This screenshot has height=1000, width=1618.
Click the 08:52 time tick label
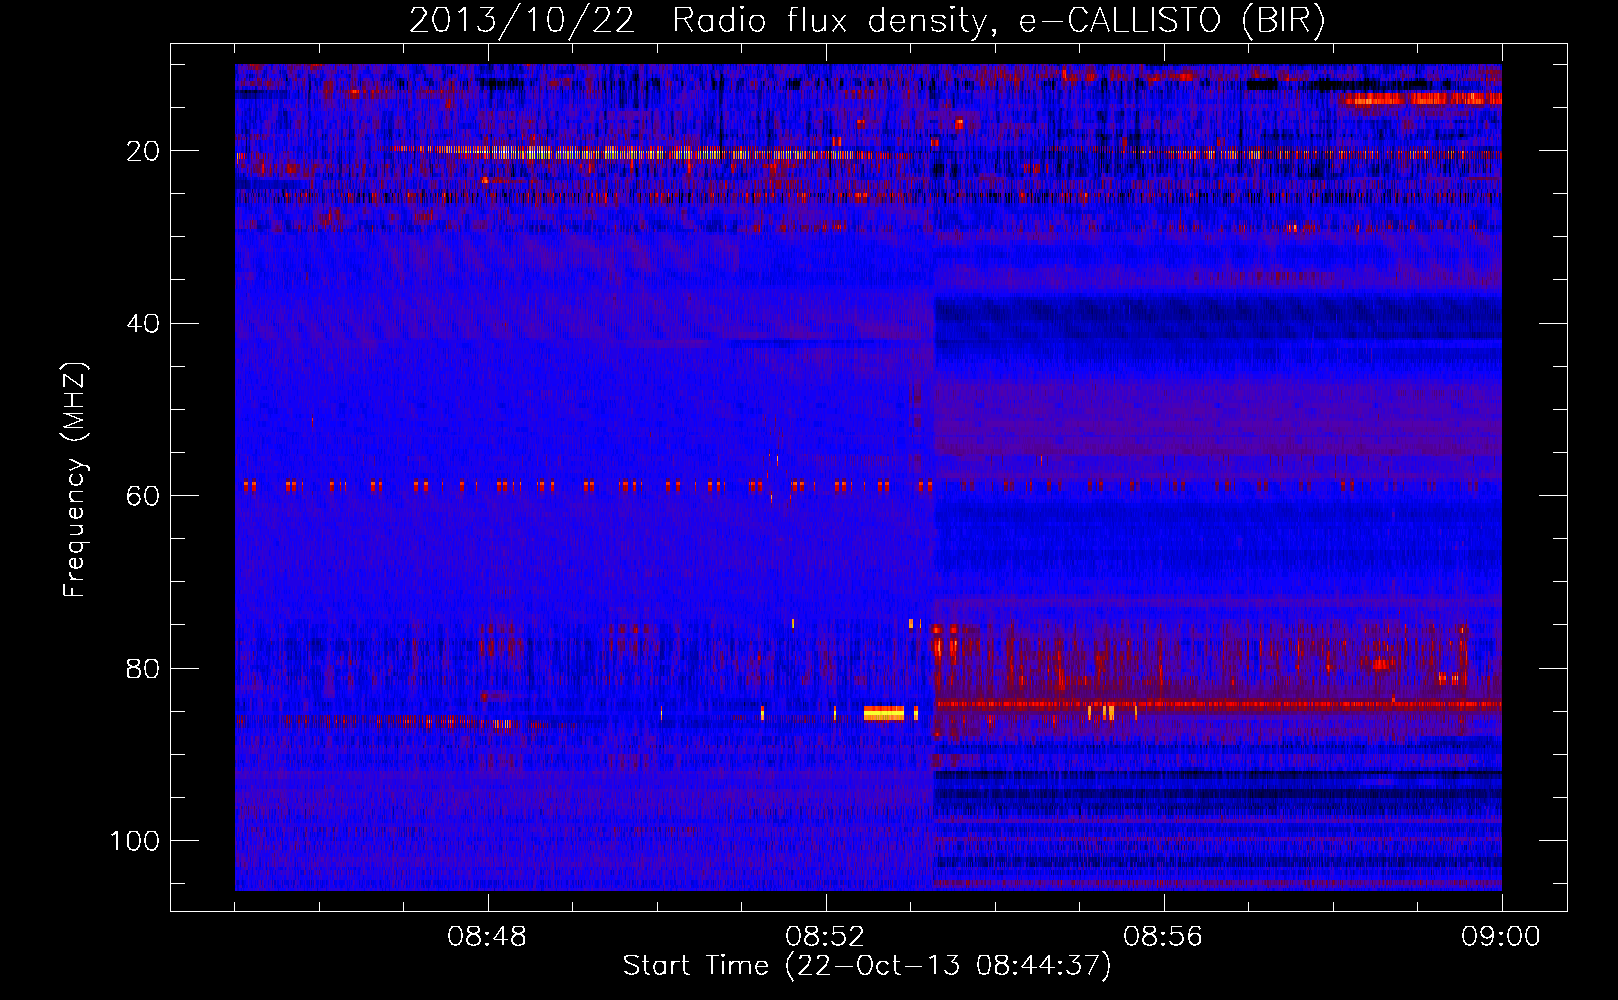point(825,937)
